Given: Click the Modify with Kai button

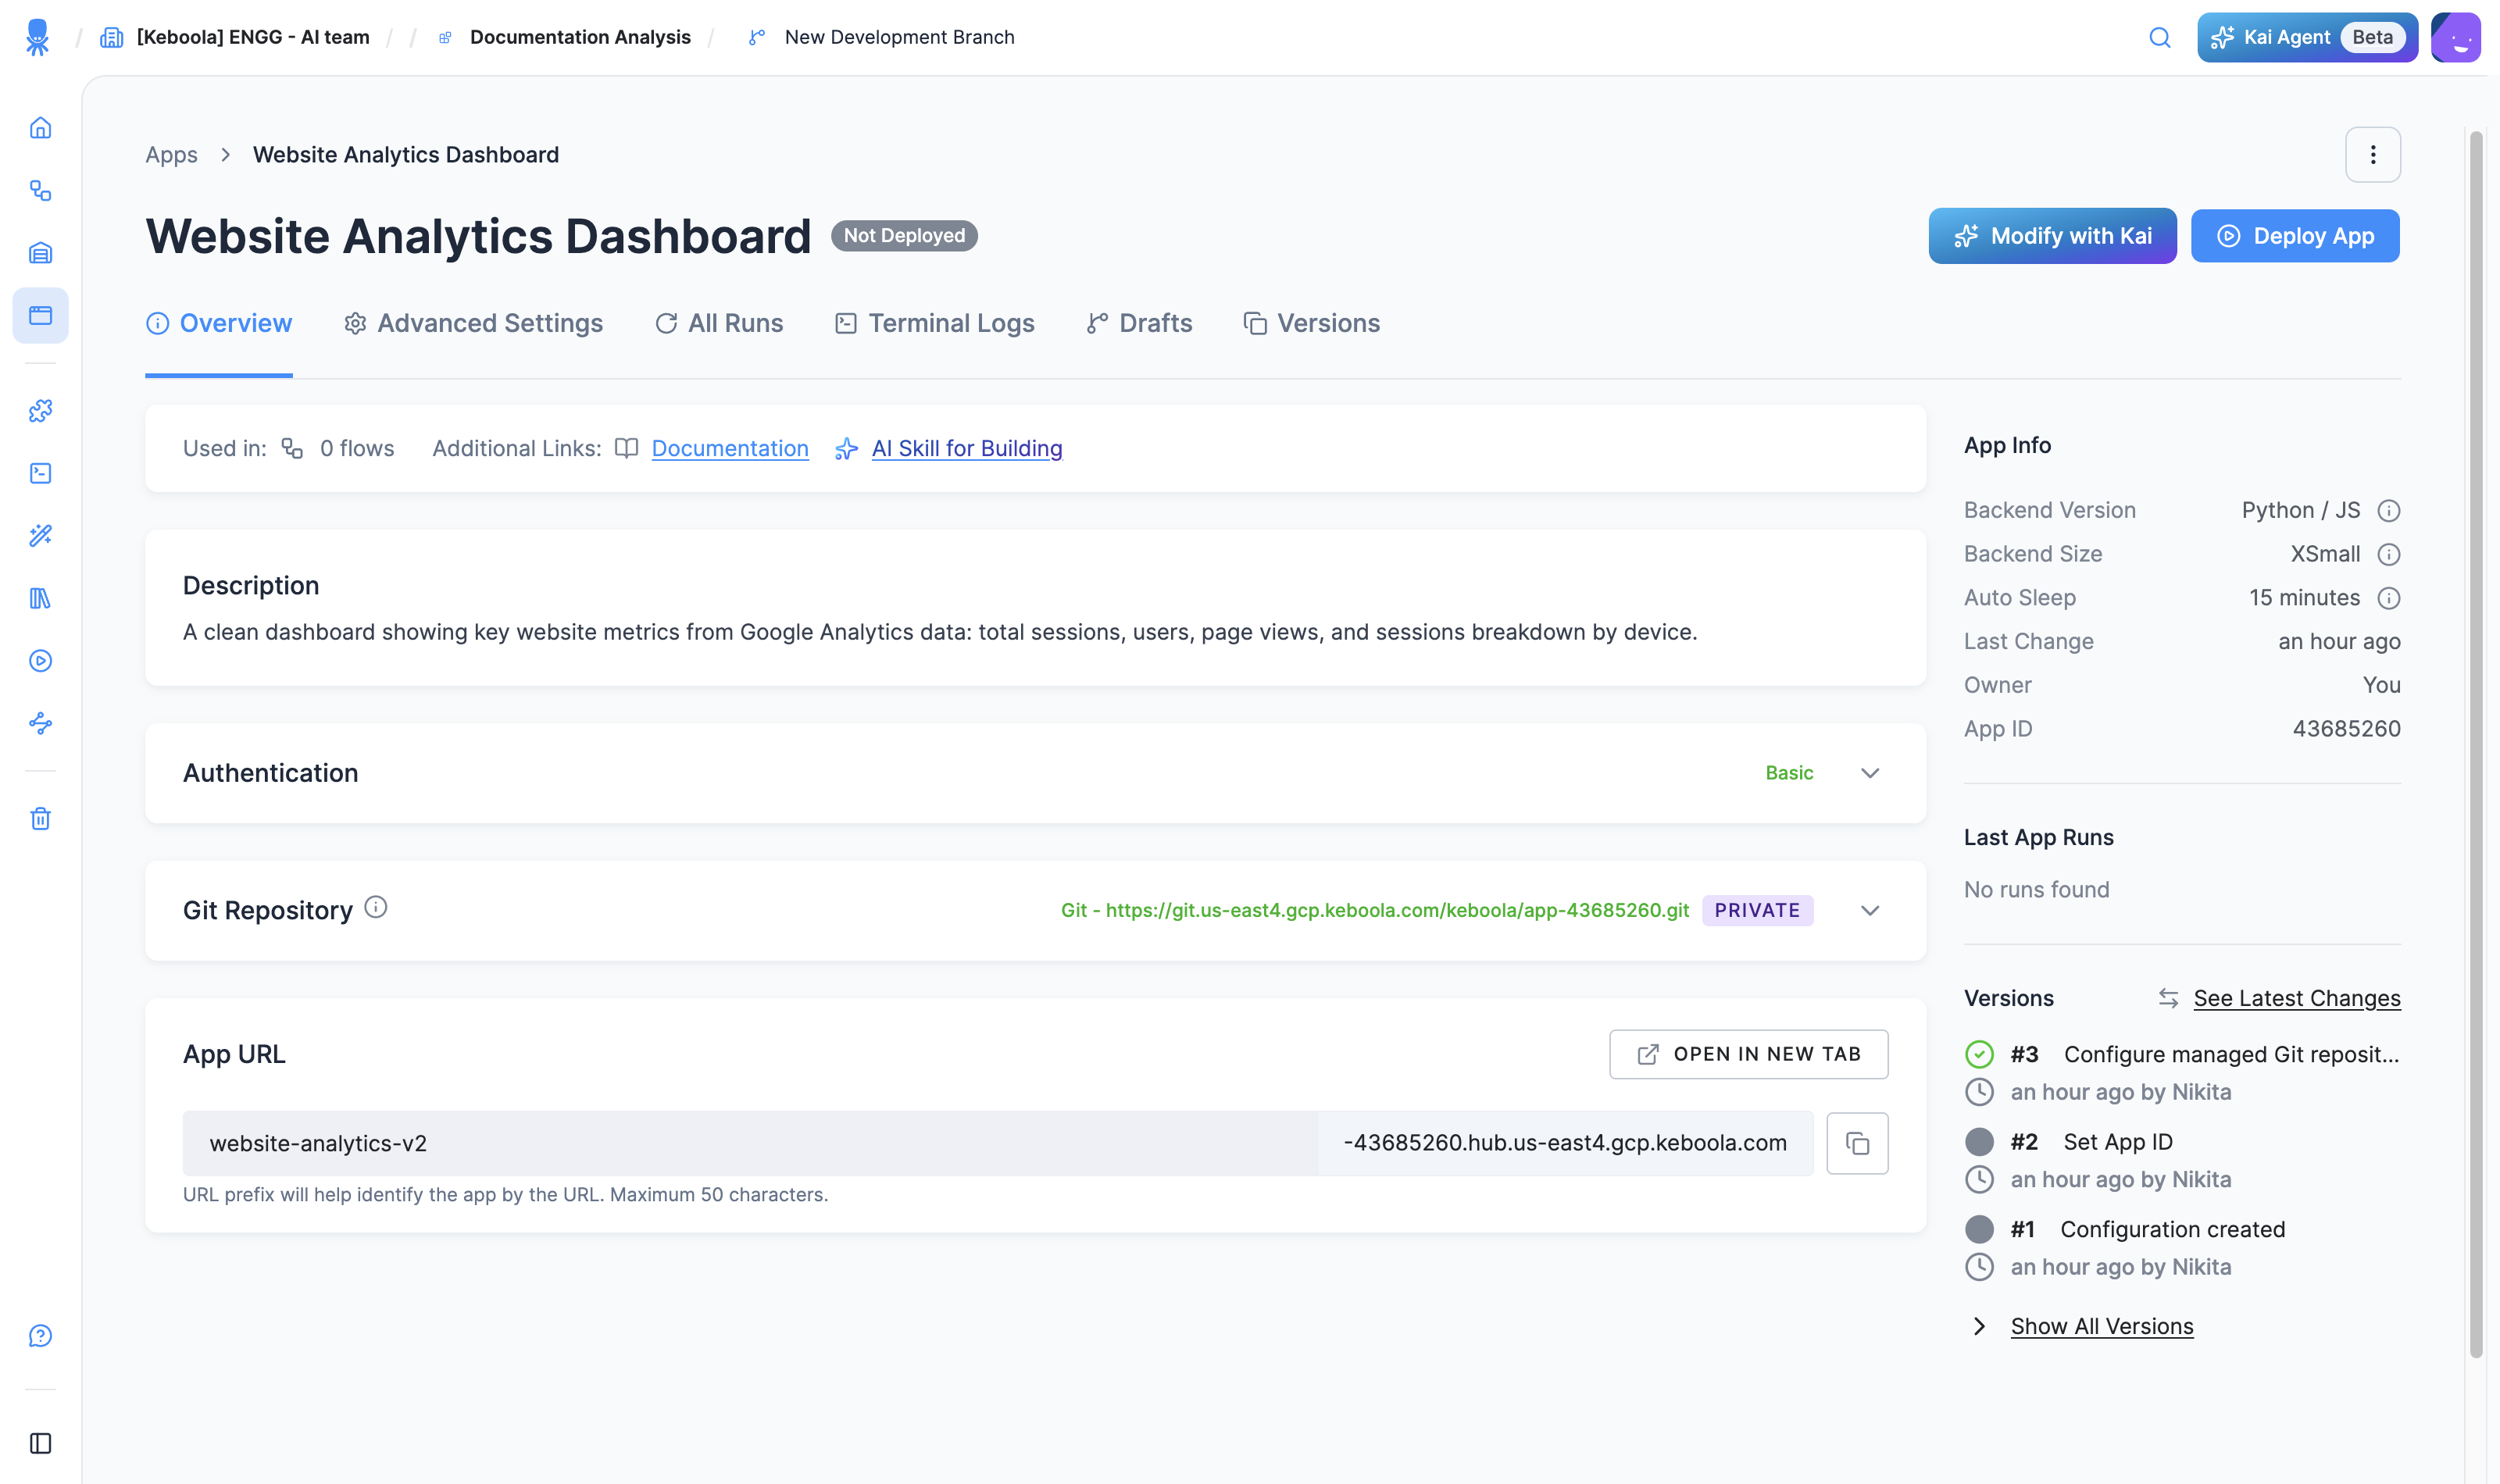Looking at the screenshot, I should pos(2052,236).
